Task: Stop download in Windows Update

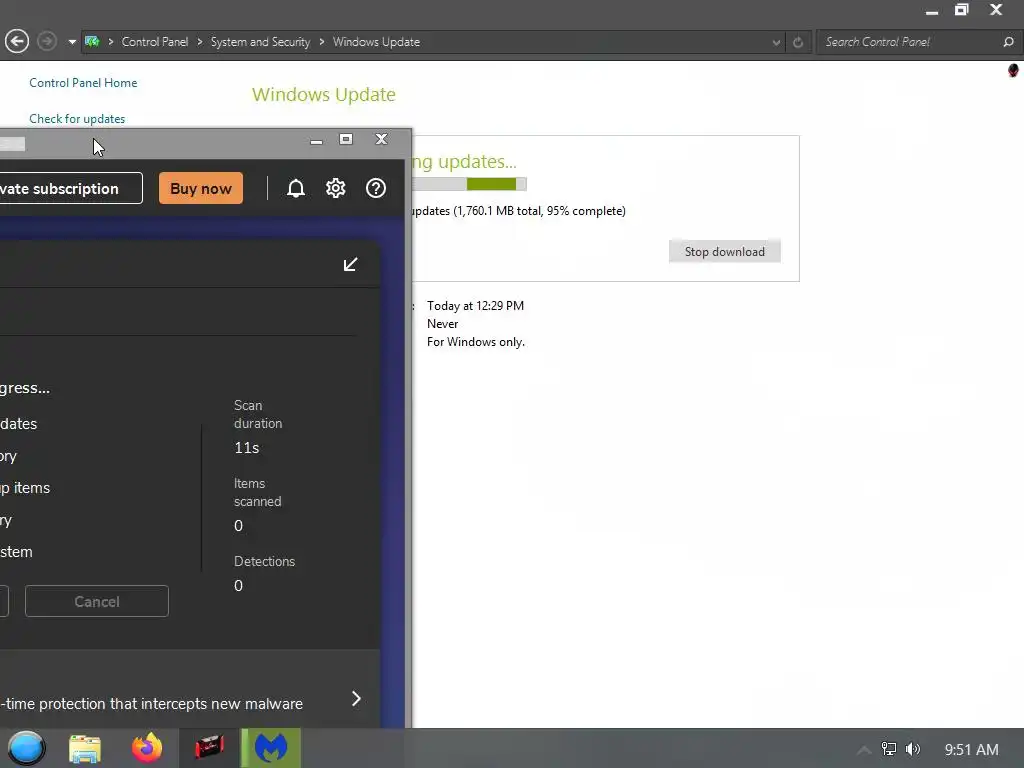Action: (724, 251)
